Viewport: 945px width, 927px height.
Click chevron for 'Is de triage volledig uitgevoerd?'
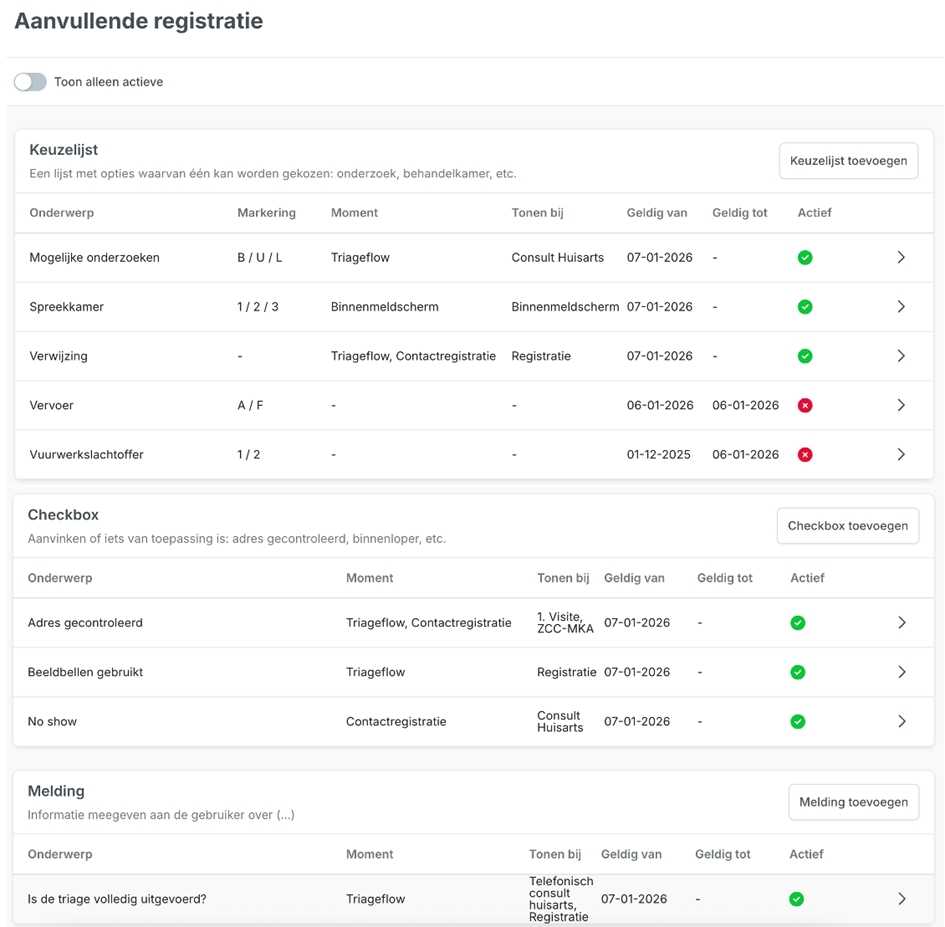click(x=901, y=899)
